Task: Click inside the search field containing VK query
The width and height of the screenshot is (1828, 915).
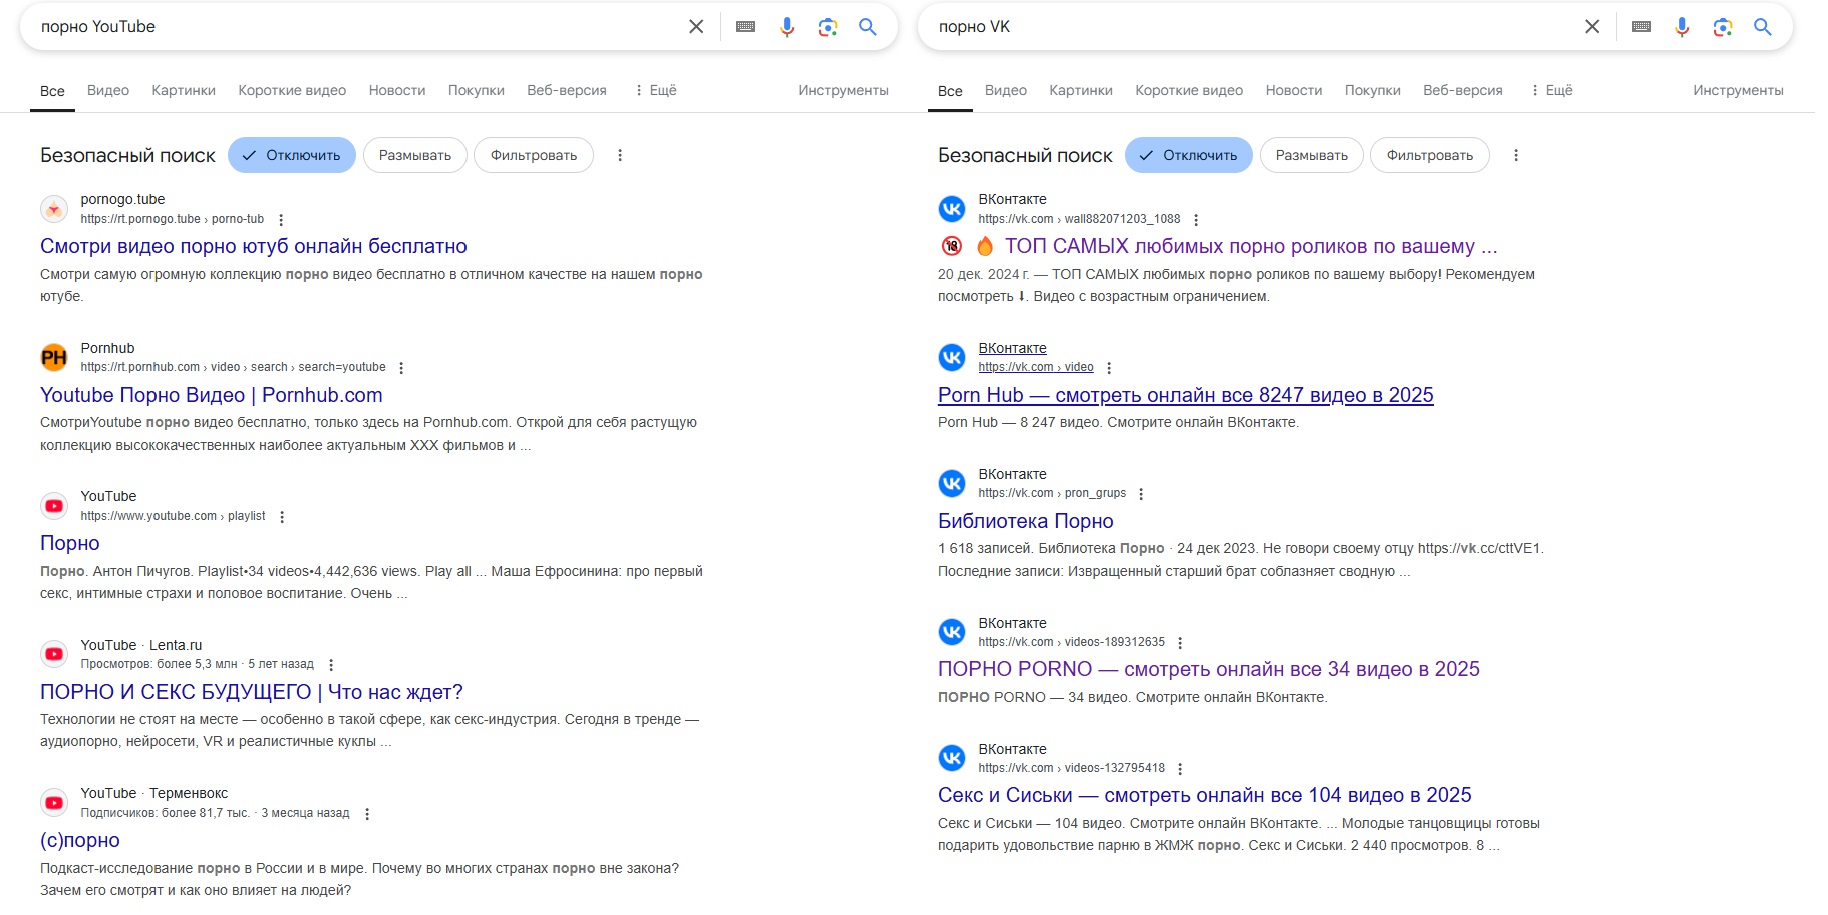Action: coord(1250,27)
